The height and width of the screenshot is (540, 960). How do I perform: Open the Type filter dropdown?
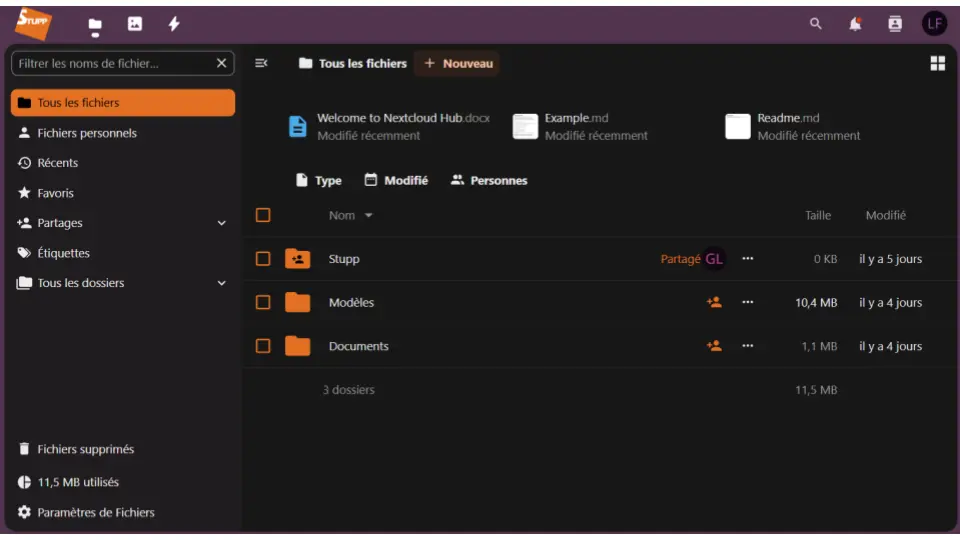click(x=319, y=181)
